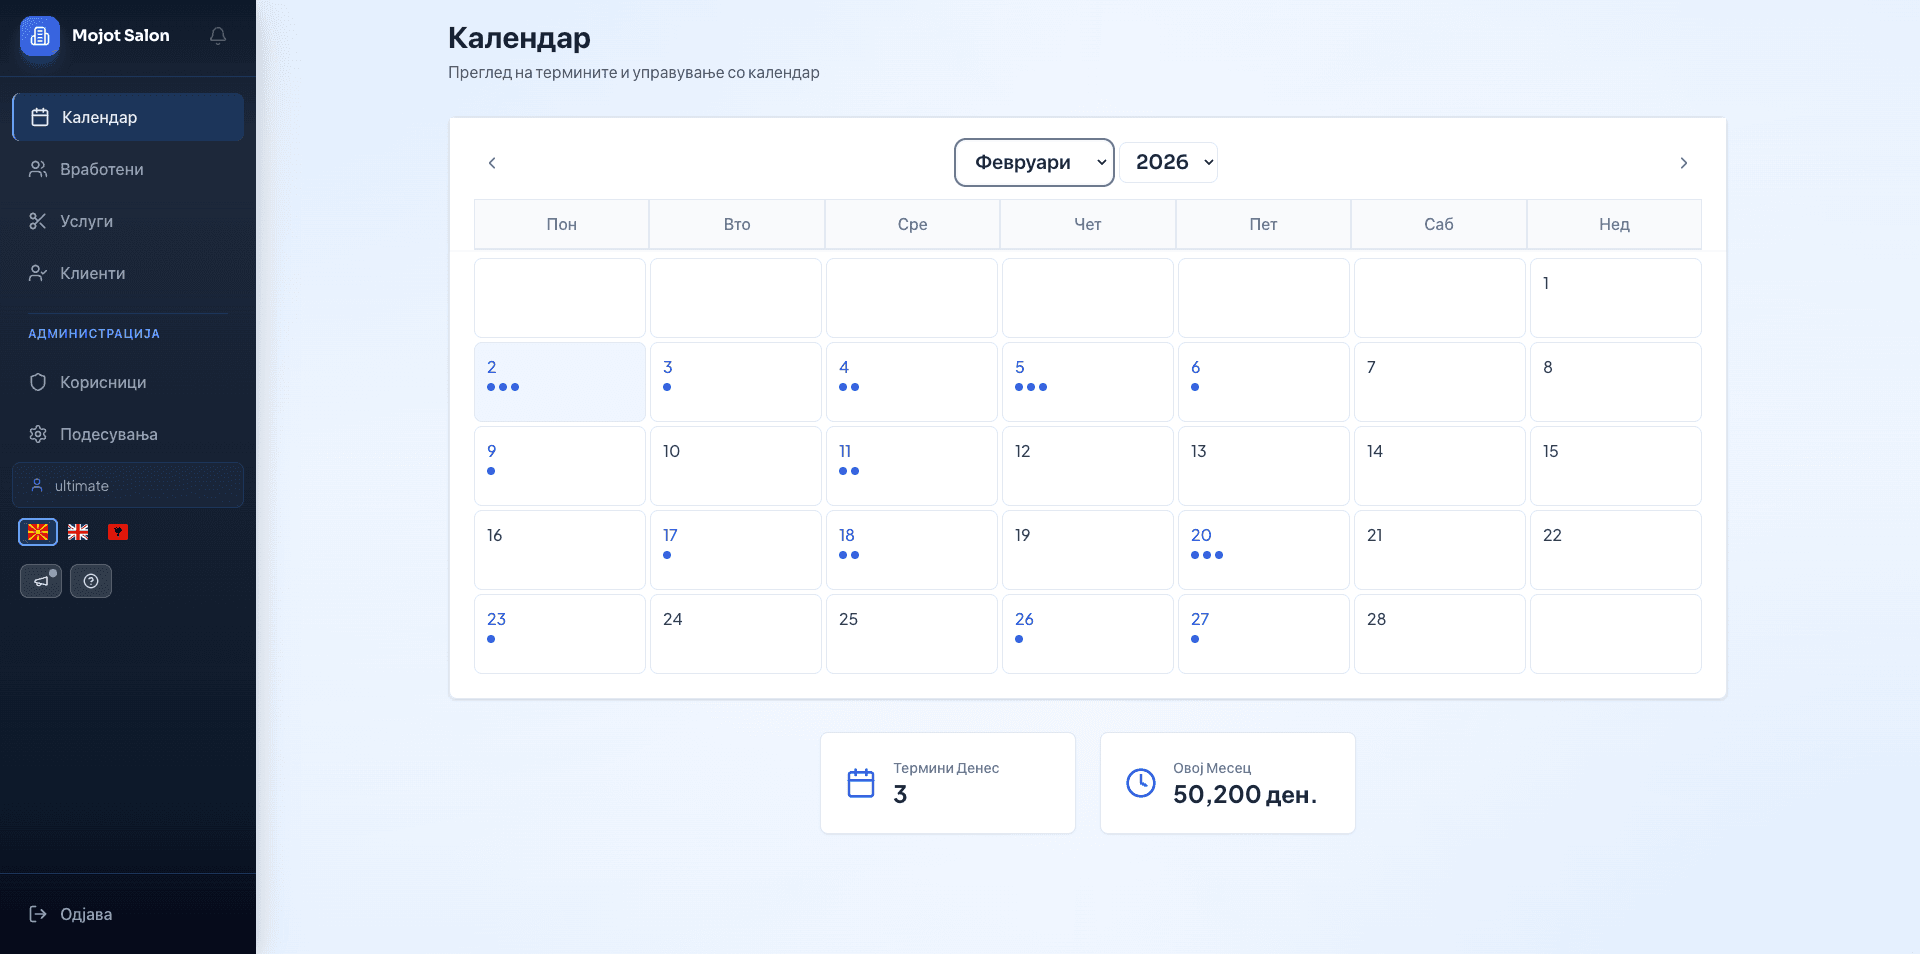Select the Macedonian flag language option

38,531
